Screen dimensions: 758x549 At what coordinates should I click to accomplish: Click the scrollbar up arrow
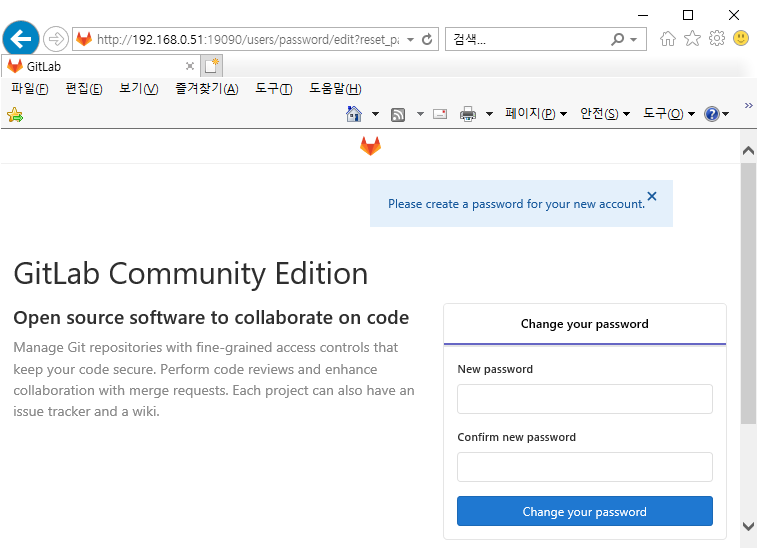pos(748,151)
